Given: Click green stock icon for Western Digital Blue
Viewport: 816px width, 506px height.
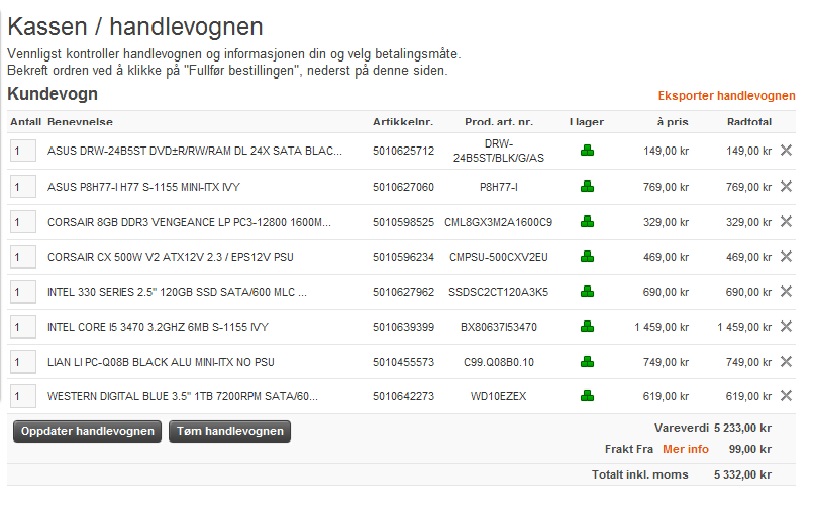Looking at the screenshot, I should point(588,396).
